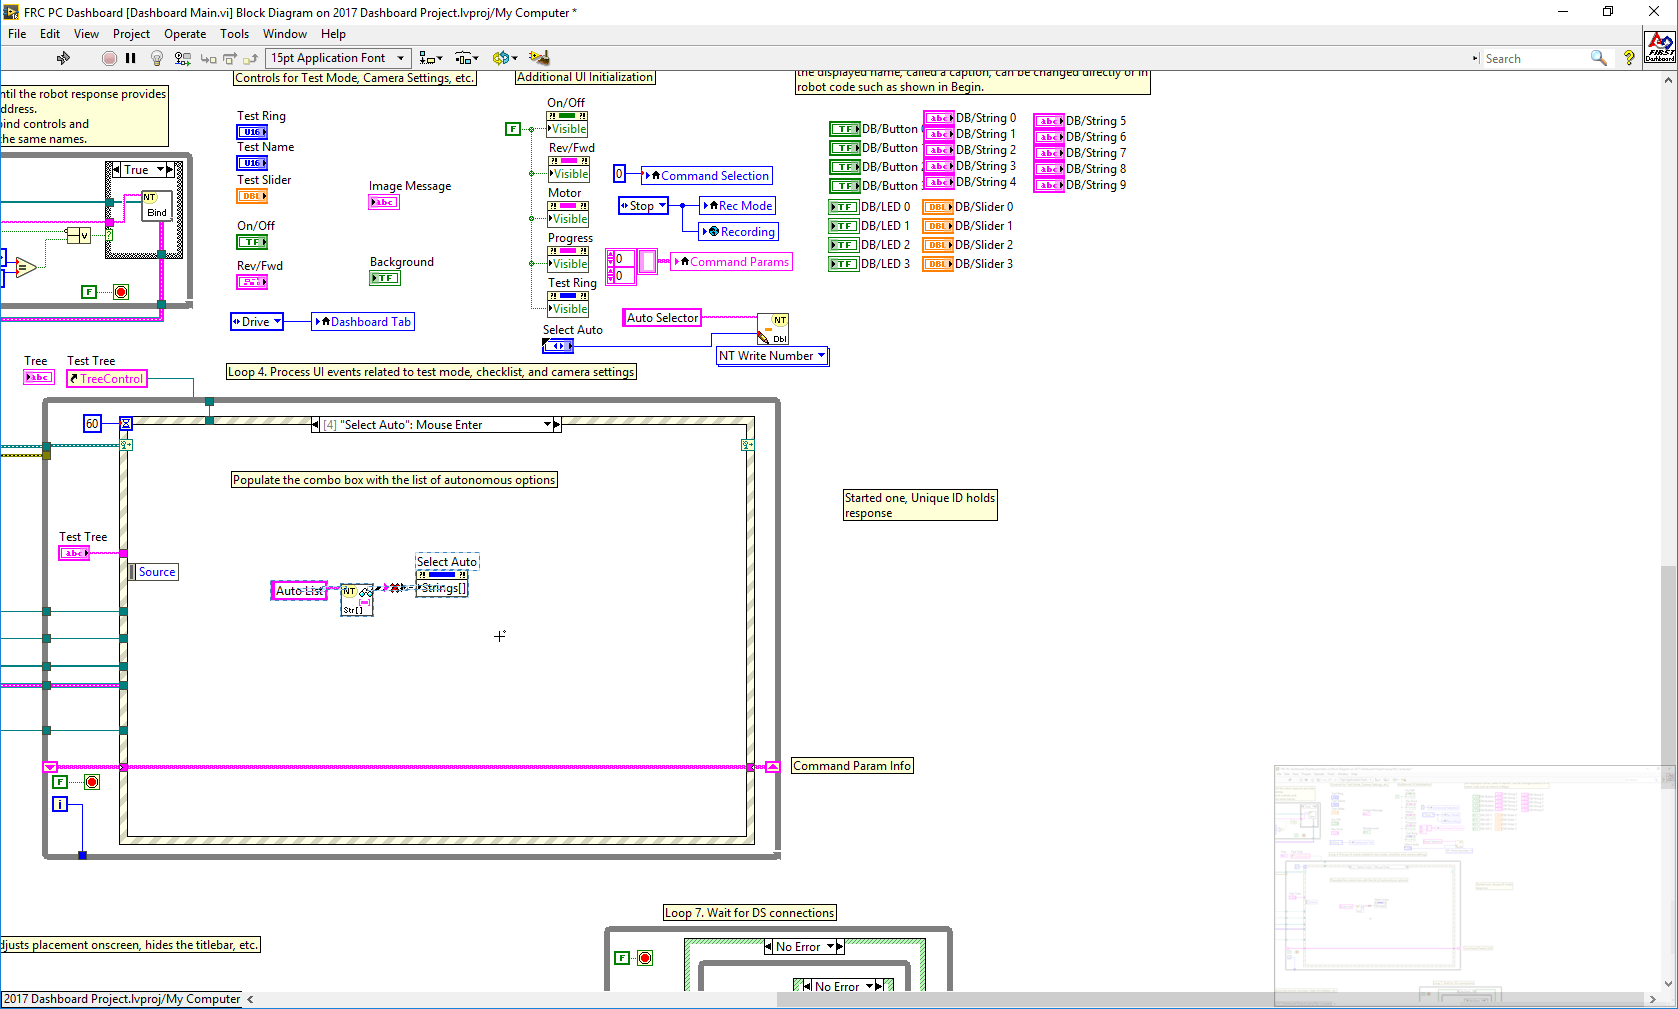The width and height of the screenshot is (1678, 1009).
Task: Open the Drive enum dropdown
Action: click(257, 322)
